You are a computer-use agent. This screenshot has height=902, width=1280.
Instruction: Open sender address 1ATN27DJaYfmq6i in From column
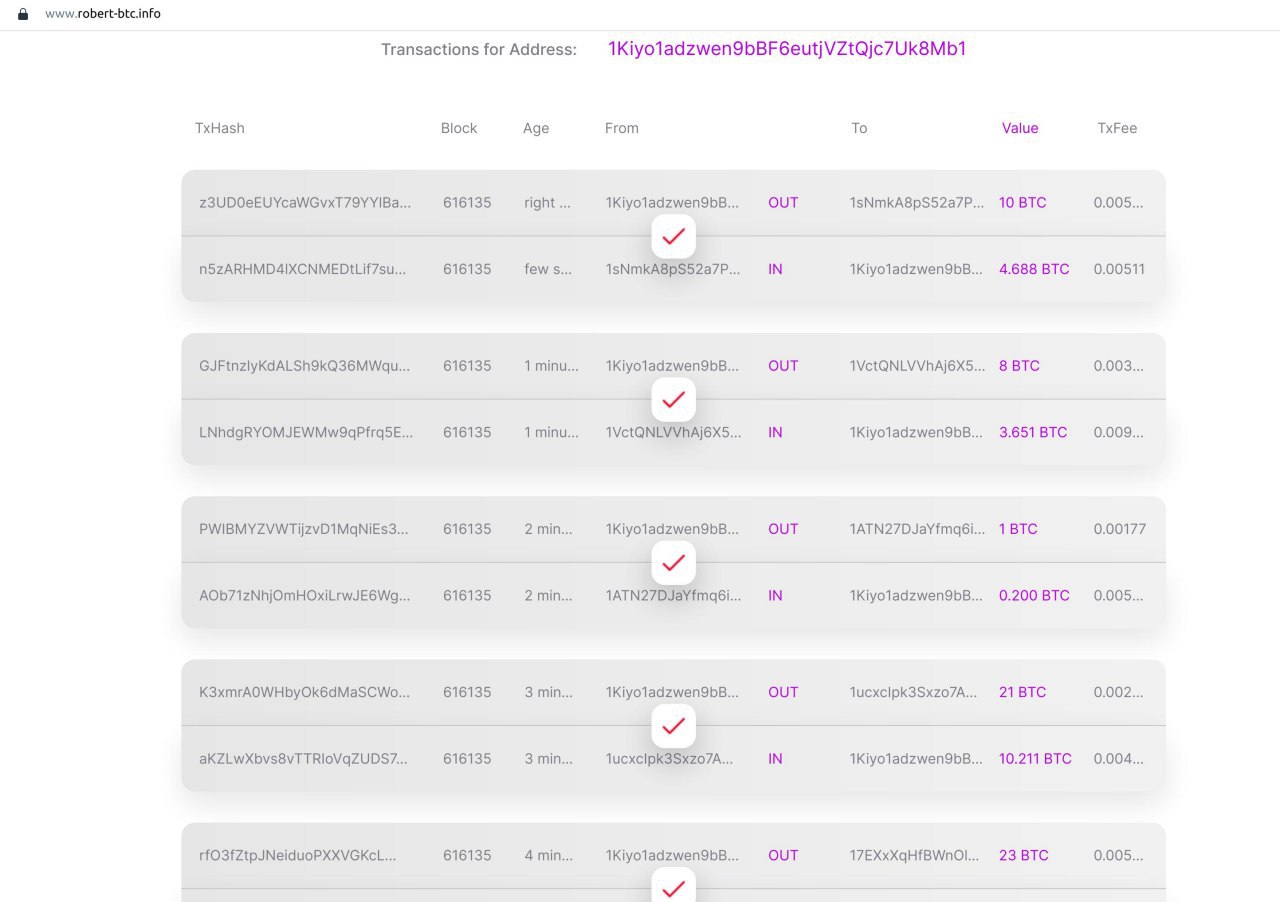pos(674,596)
